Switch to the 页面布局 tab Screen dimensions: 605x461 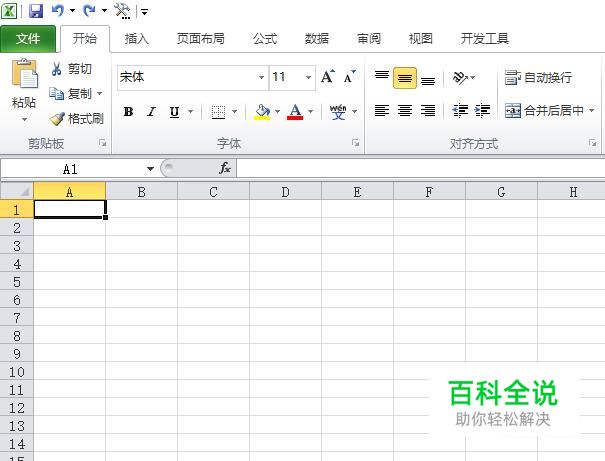coord(201,39)
